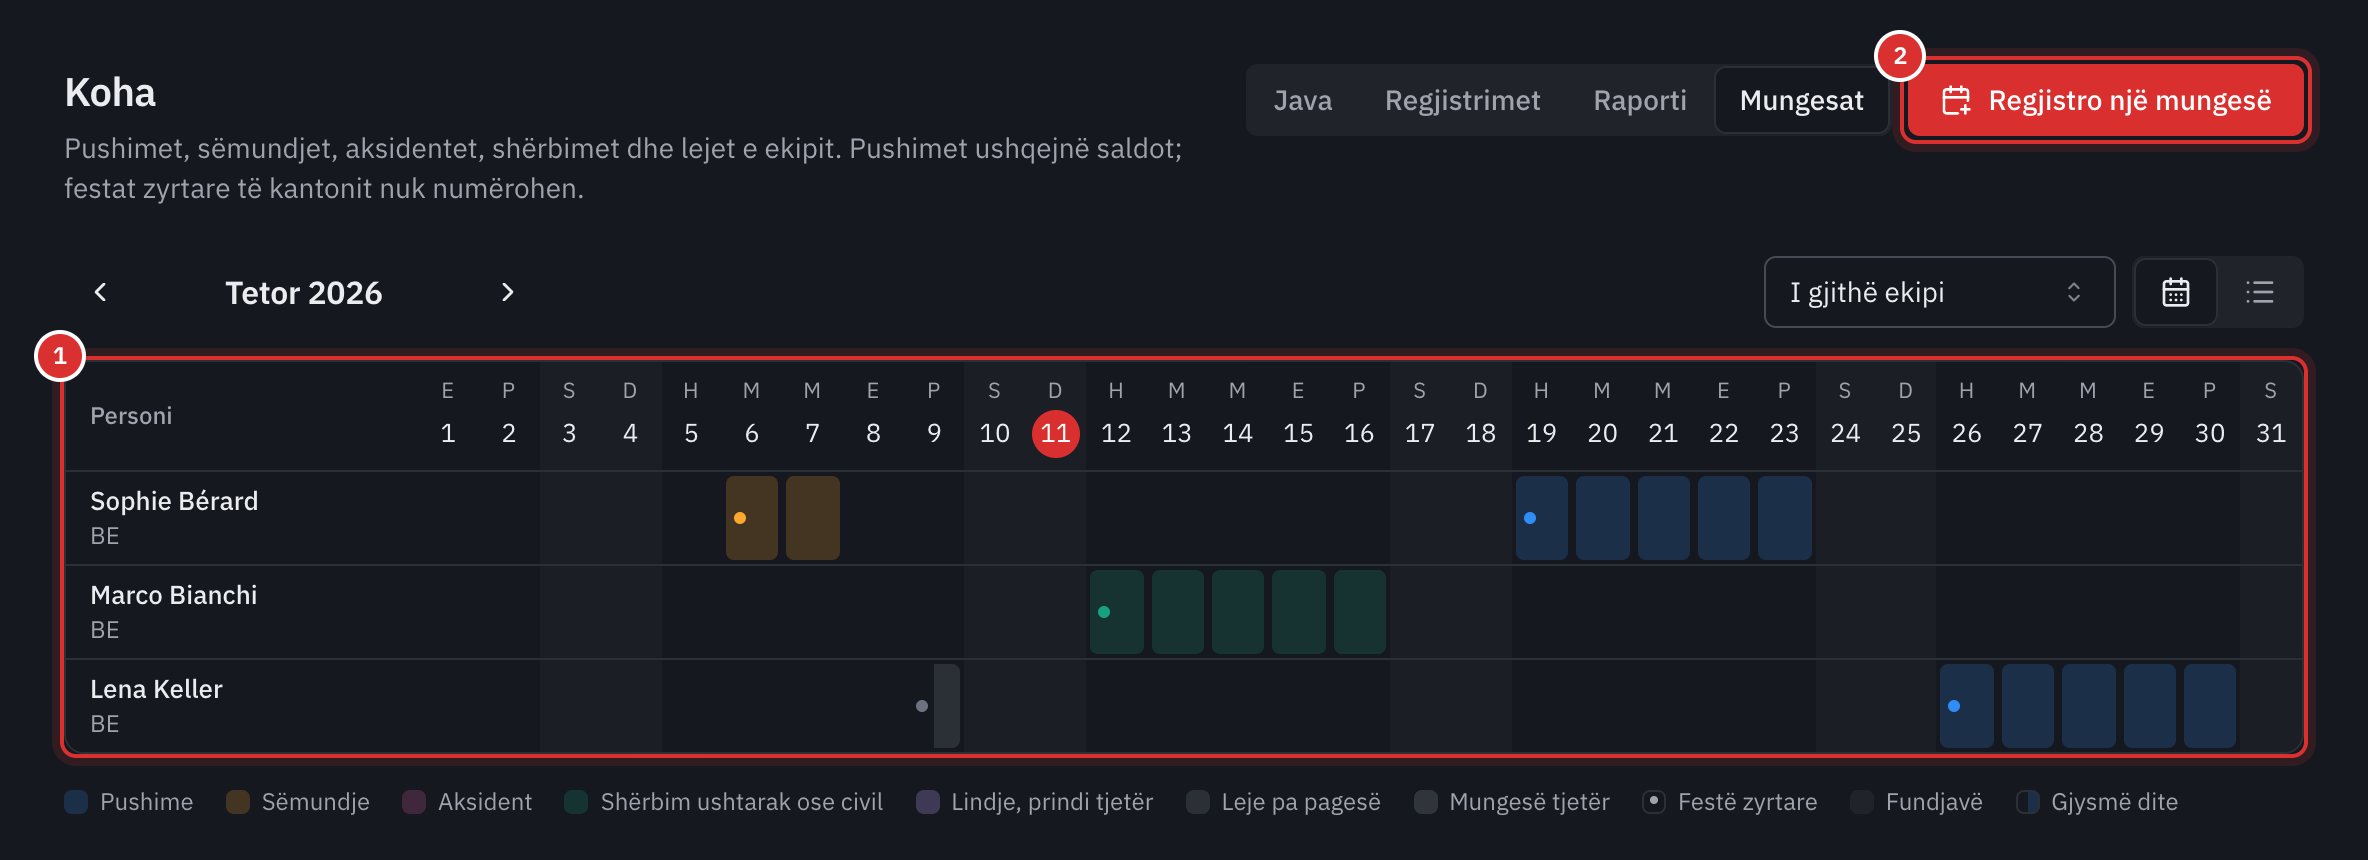Click the "Mungesë tjetër" legend label
The width and height of the screenshot is (2368, 860).
1529,802
